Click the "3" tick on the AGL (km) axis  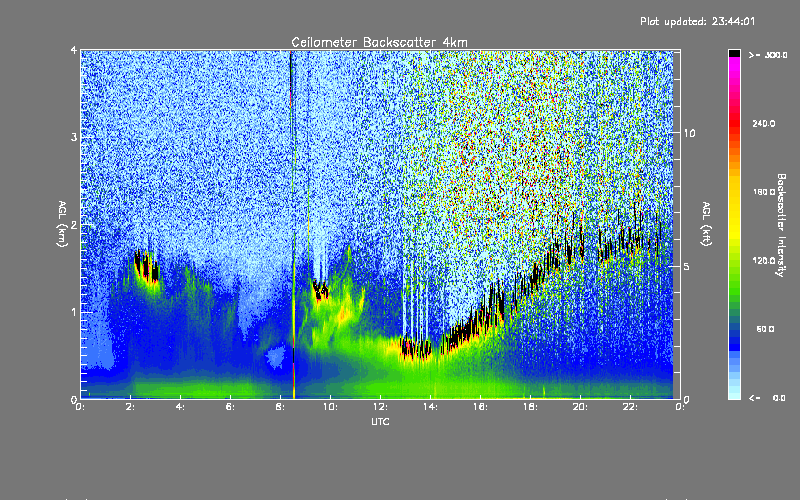[74, 137]
